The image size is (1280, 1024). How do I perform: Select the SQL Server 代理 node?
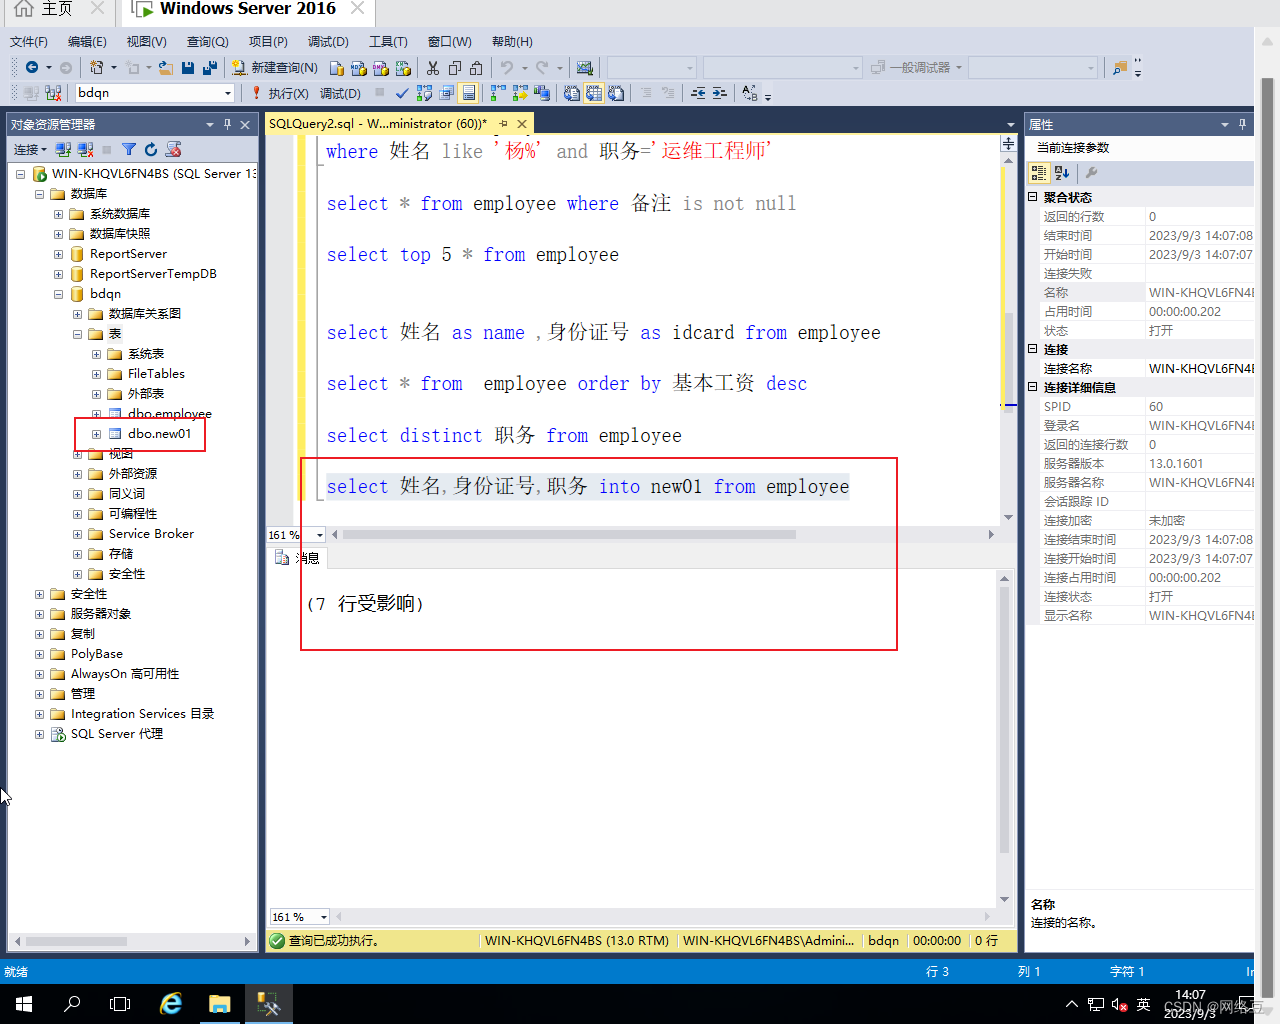[x=116, y=734]
